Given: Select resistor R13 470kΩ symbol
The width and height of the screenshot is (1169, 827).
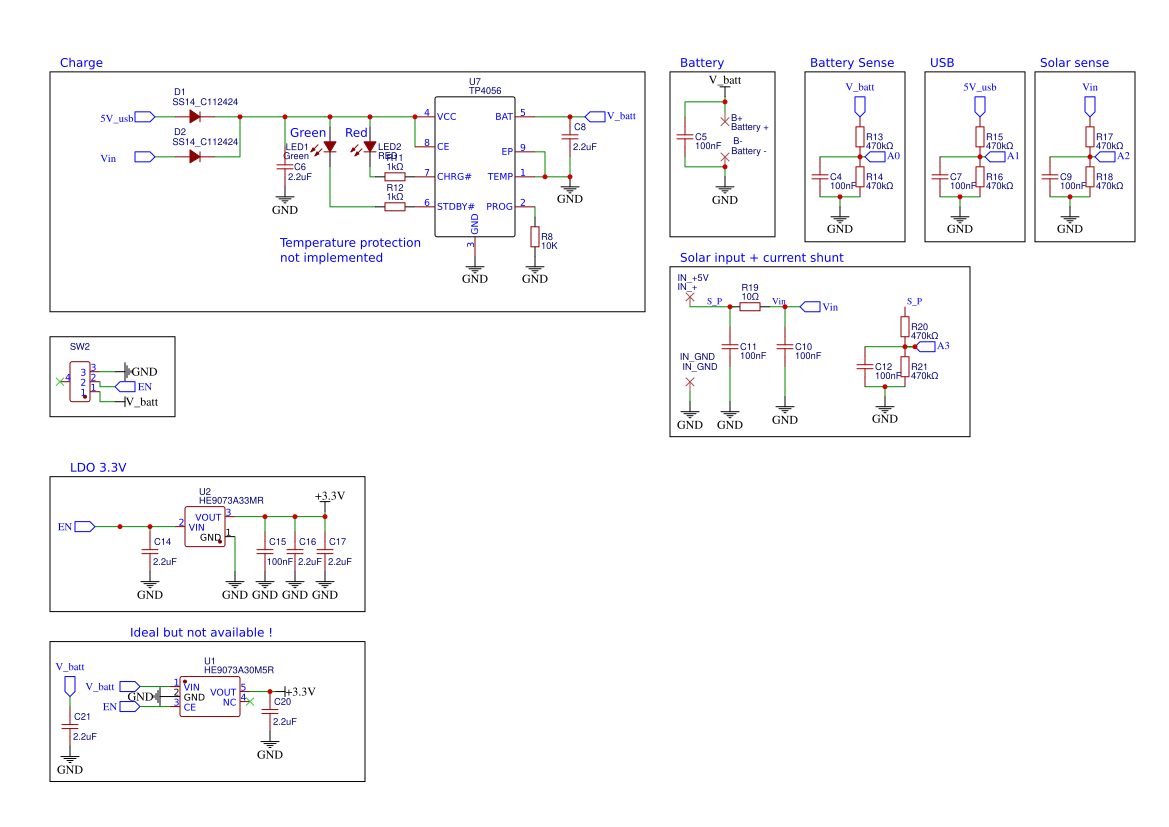Looking at the screenshot, I should (x=860, y=137).
